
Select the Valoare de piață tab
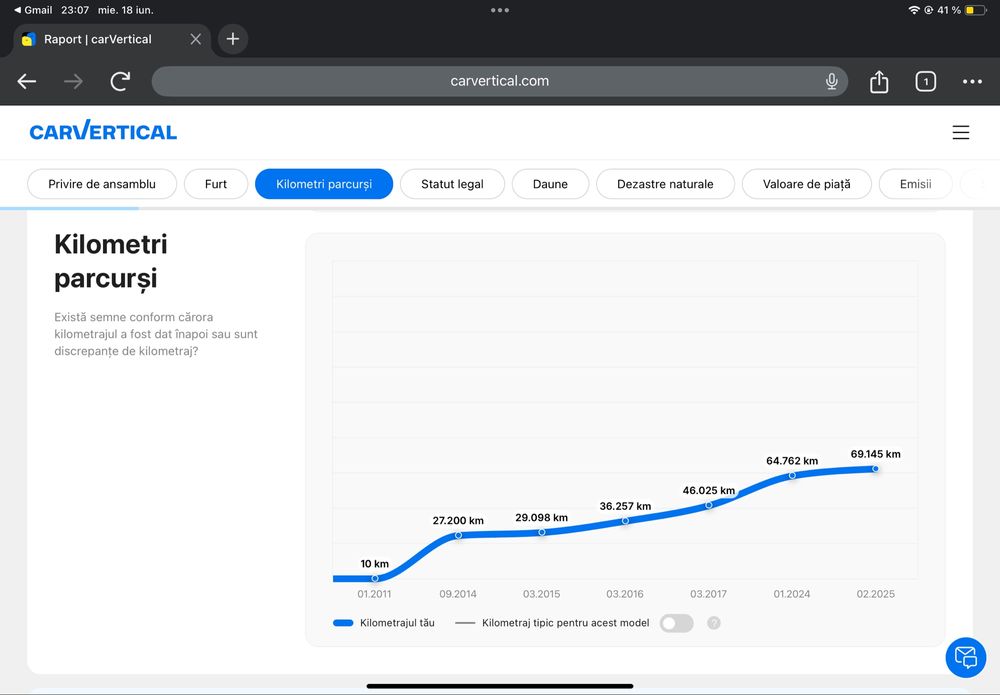tap(807, 184)
